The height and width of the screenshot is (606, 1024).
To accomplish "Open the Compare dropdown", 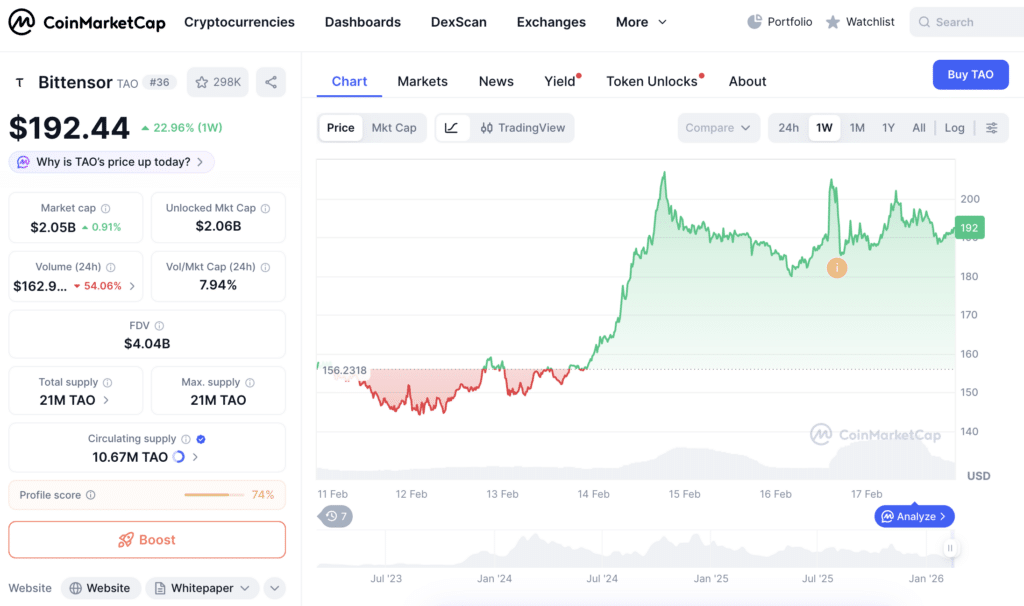I will (x=718, y=128).
